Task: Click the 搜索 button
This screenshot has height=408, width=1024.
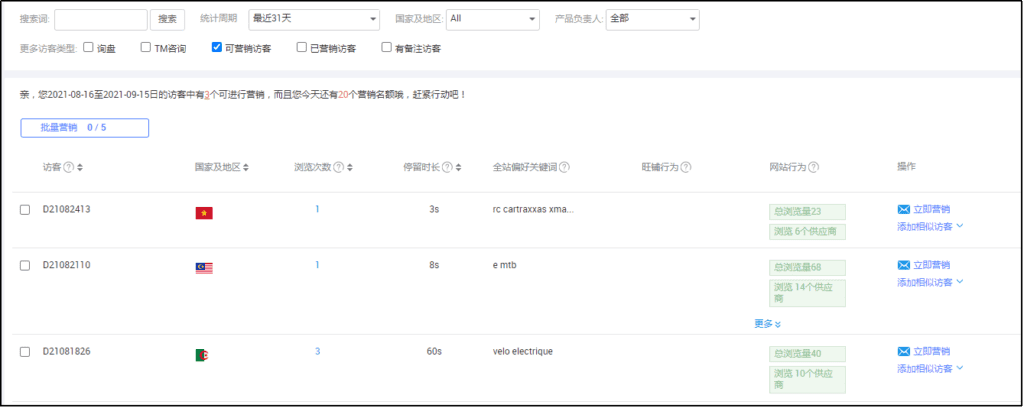Action: [x=167, y=19]
